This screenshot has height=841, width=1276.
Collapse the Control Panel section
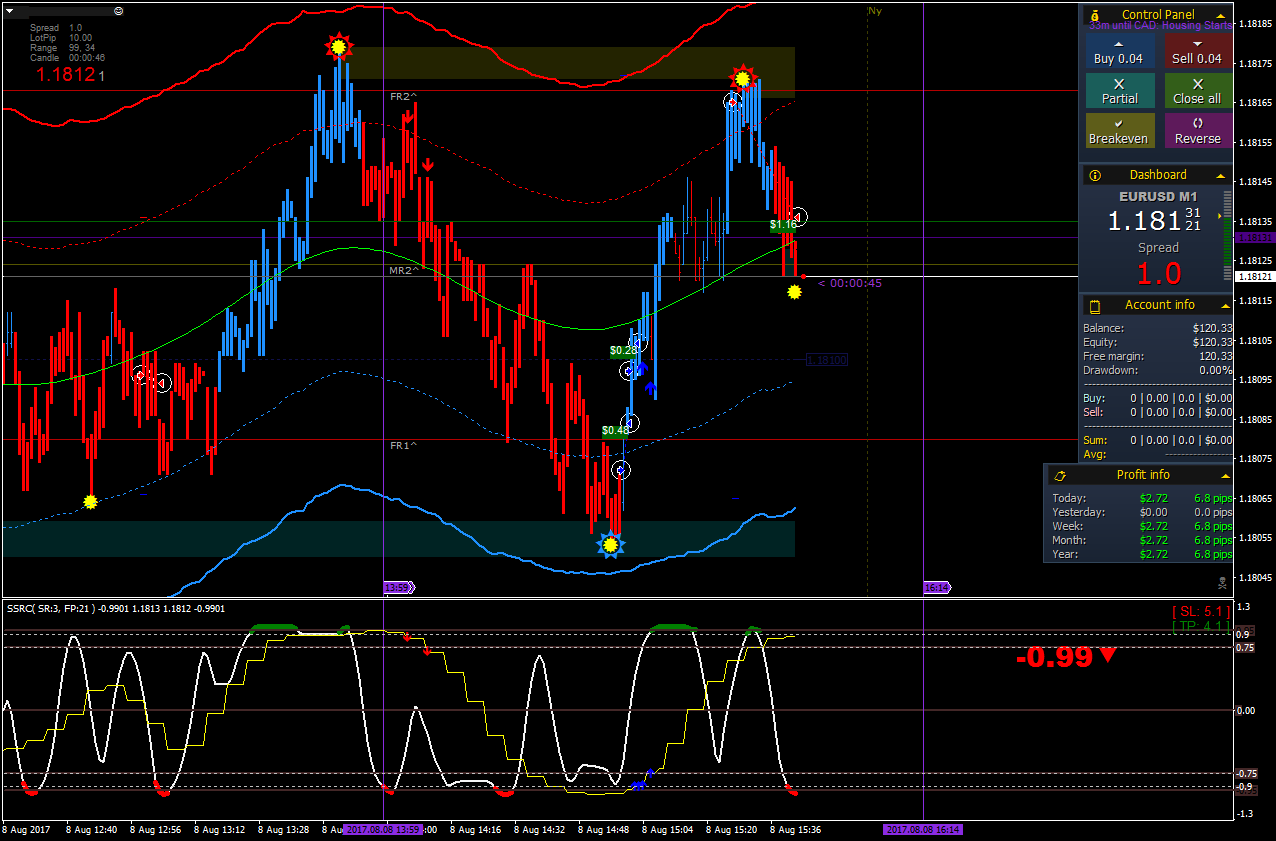pos(1222,16)
